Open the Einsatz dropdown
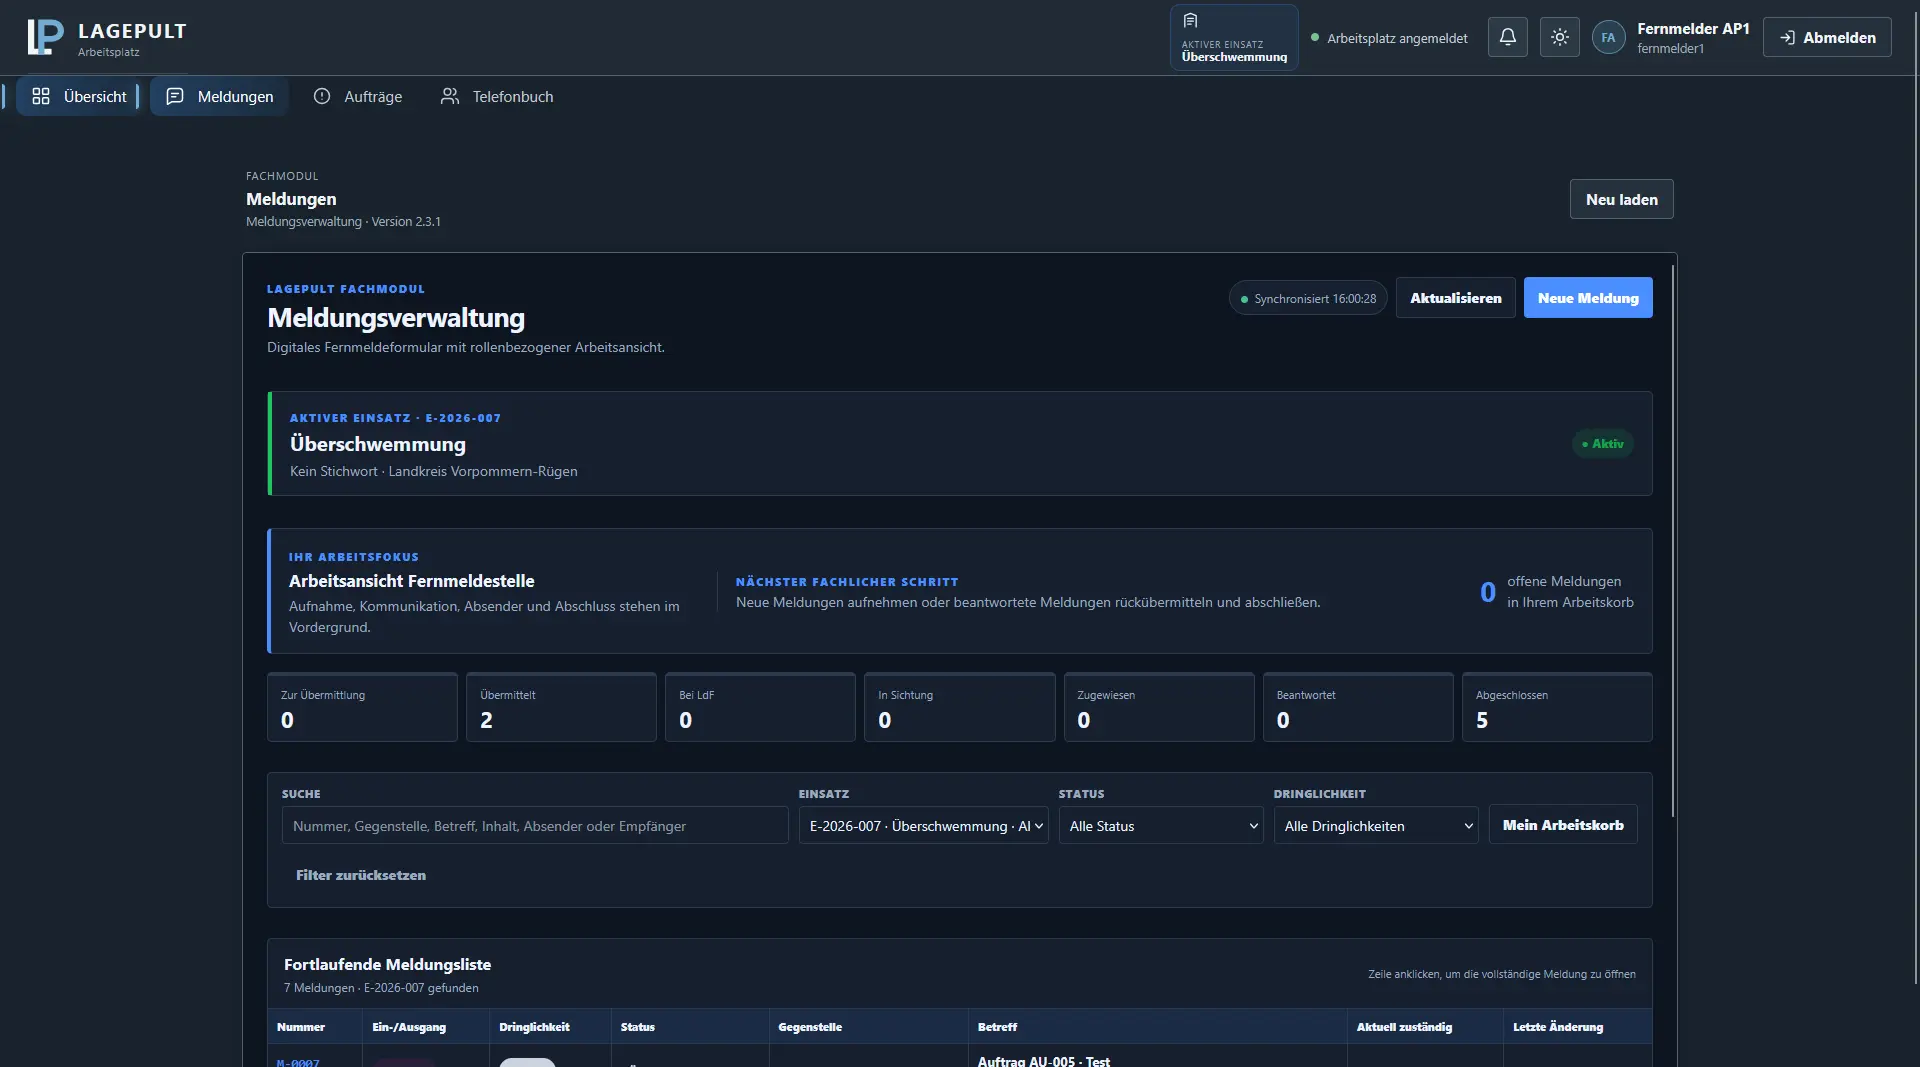1920x1067 pixels. [923, 825]
